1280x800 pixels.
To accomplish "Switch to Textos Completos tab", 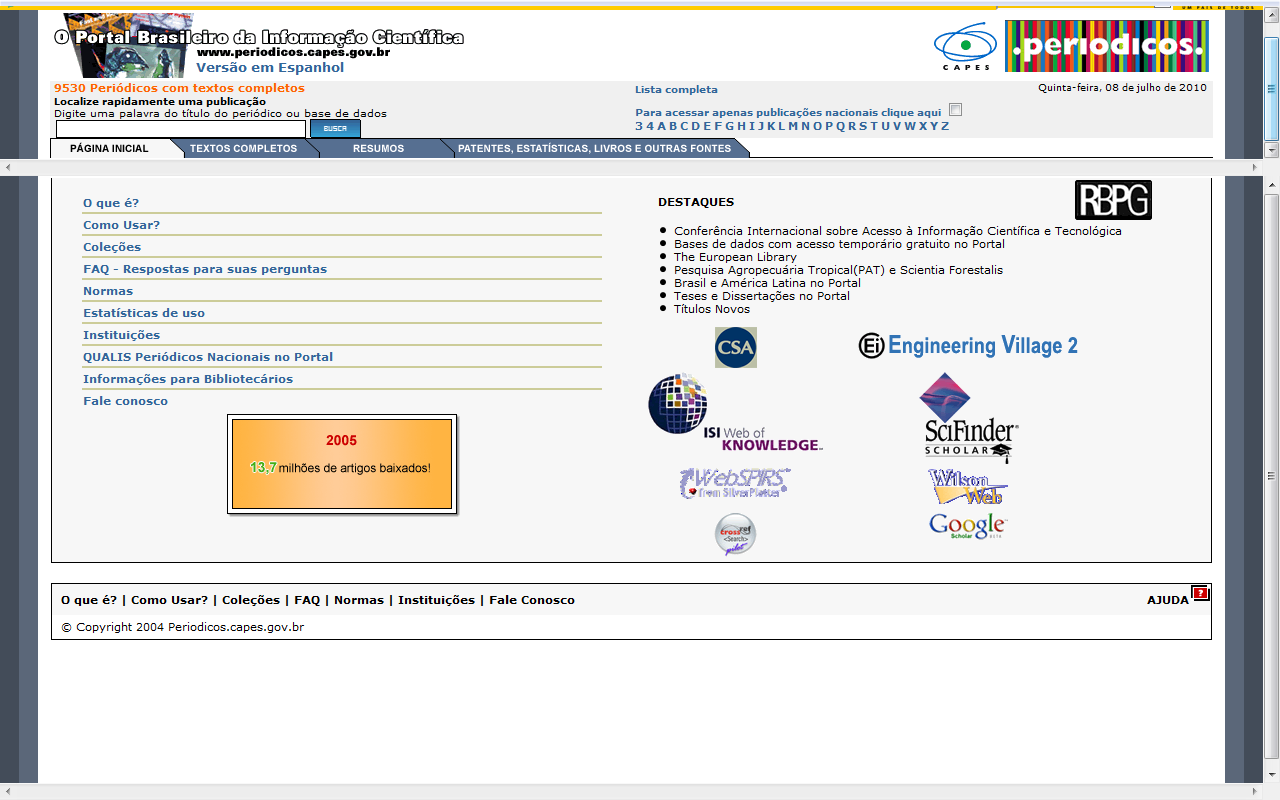I will pos(243,148).
